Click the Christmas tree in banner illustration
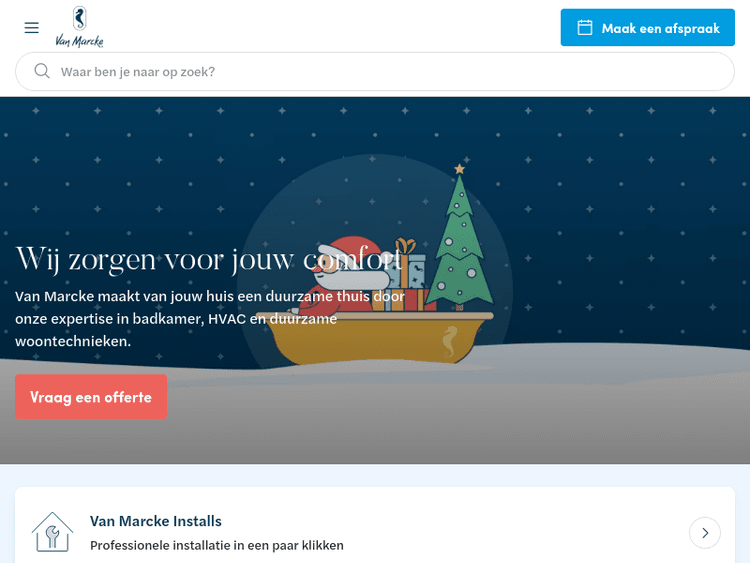 [x=460, y=238]
